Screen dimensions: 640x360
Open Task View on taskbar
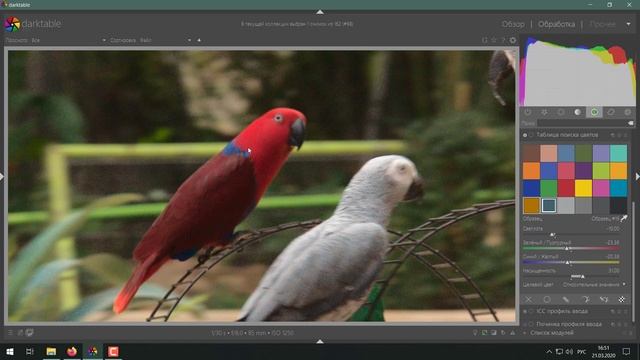pos(30,351)
